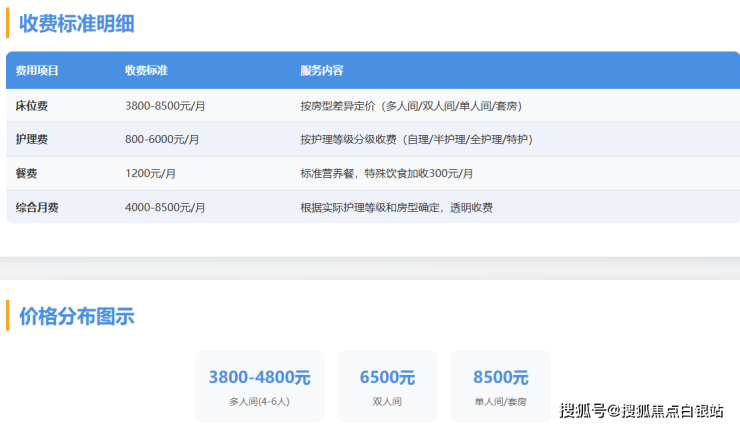Click the 搜狐号@搜狐焦点白银站 watermark
The width and height of the screenshot is (740, 427).
click(x=641, y=410)
